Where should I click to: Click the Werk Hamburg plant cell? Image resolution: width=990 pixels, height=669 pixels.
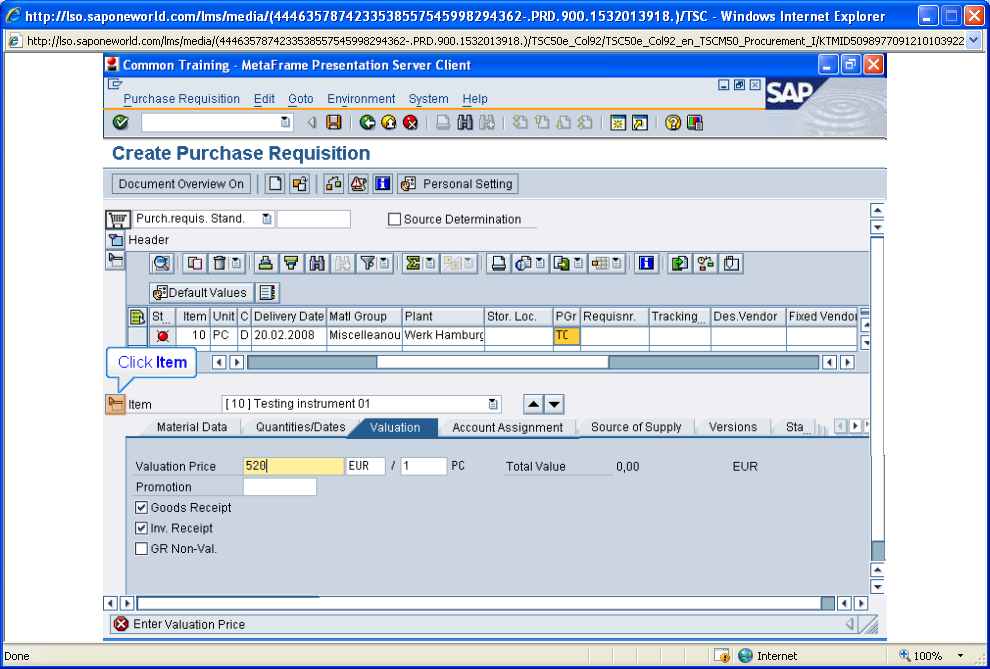[443, 335]
